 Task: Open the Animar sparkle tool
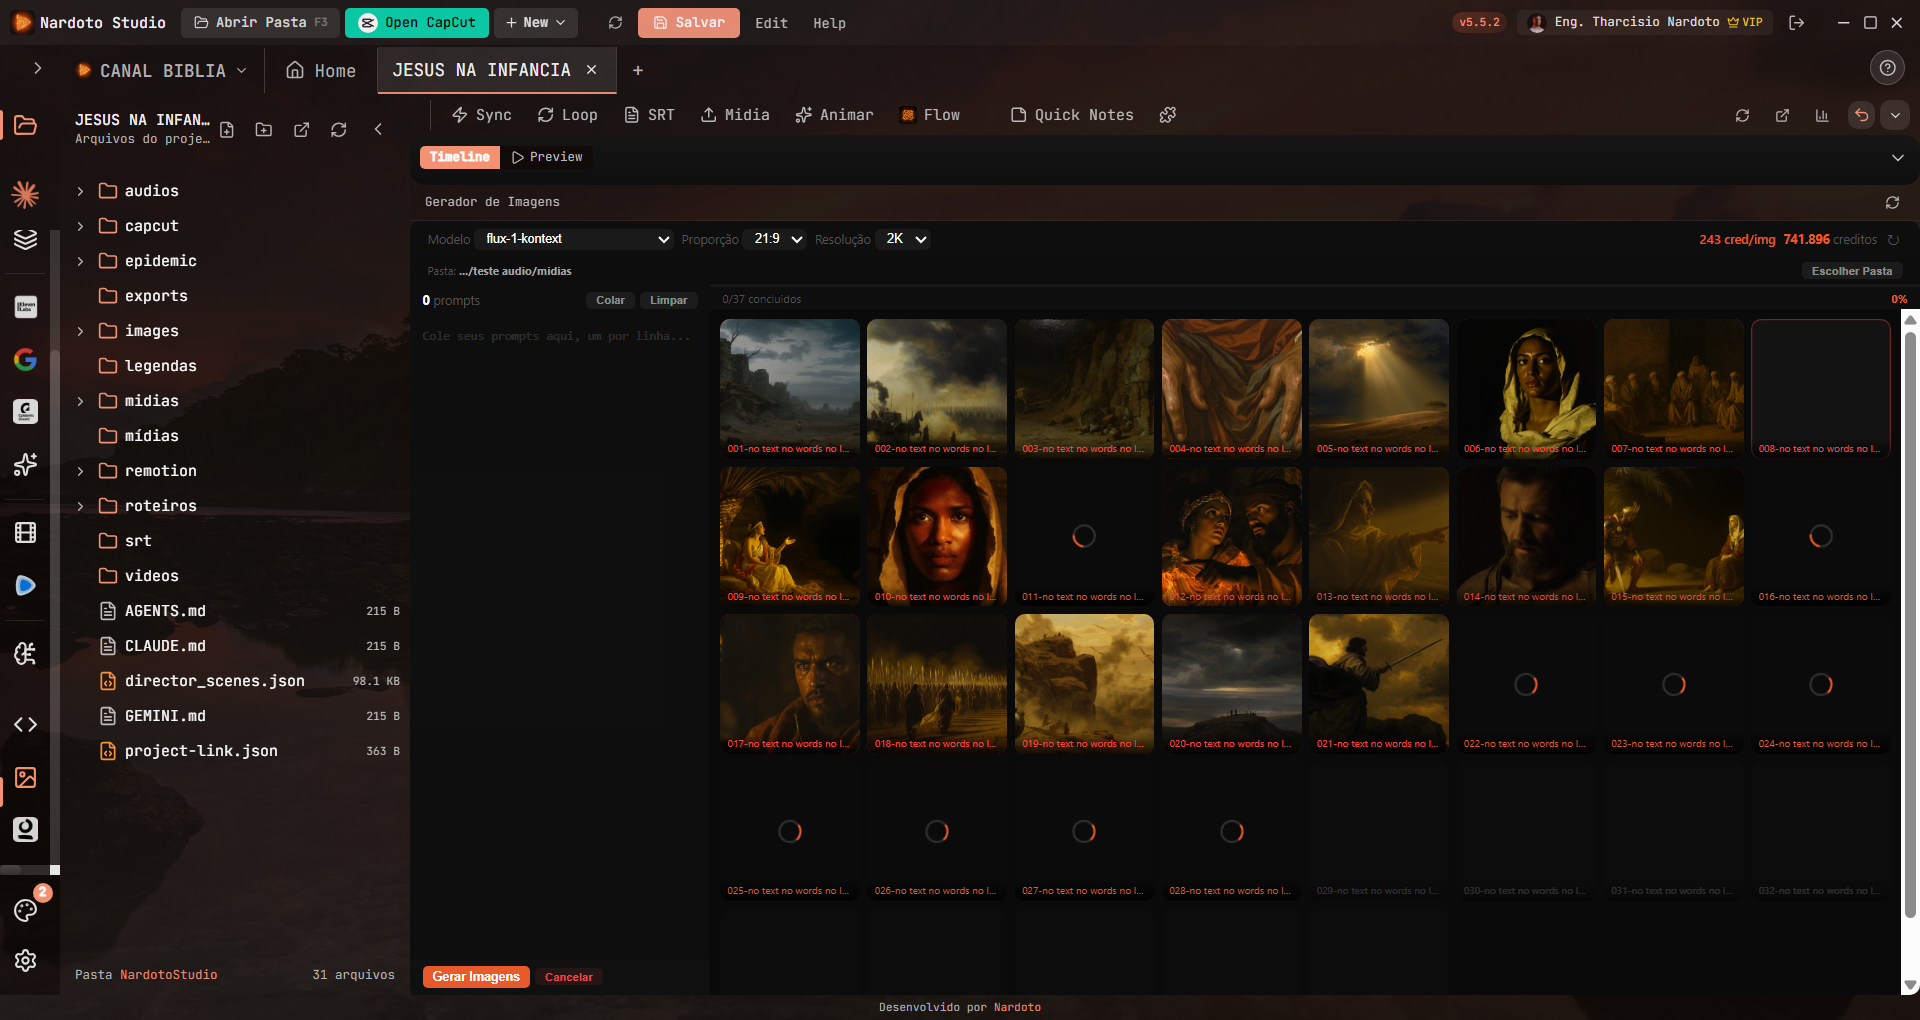834,115
